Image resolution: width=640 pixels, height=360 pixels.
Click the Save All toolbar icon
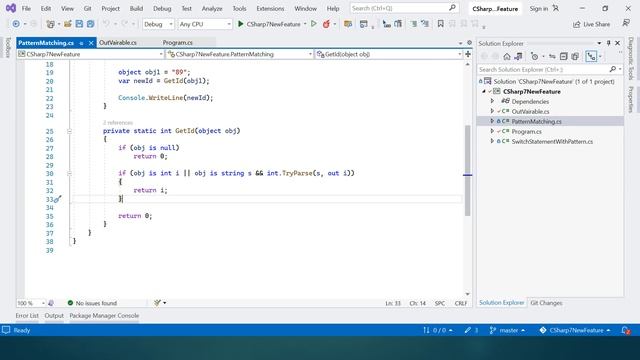click(x=91, y=24)
